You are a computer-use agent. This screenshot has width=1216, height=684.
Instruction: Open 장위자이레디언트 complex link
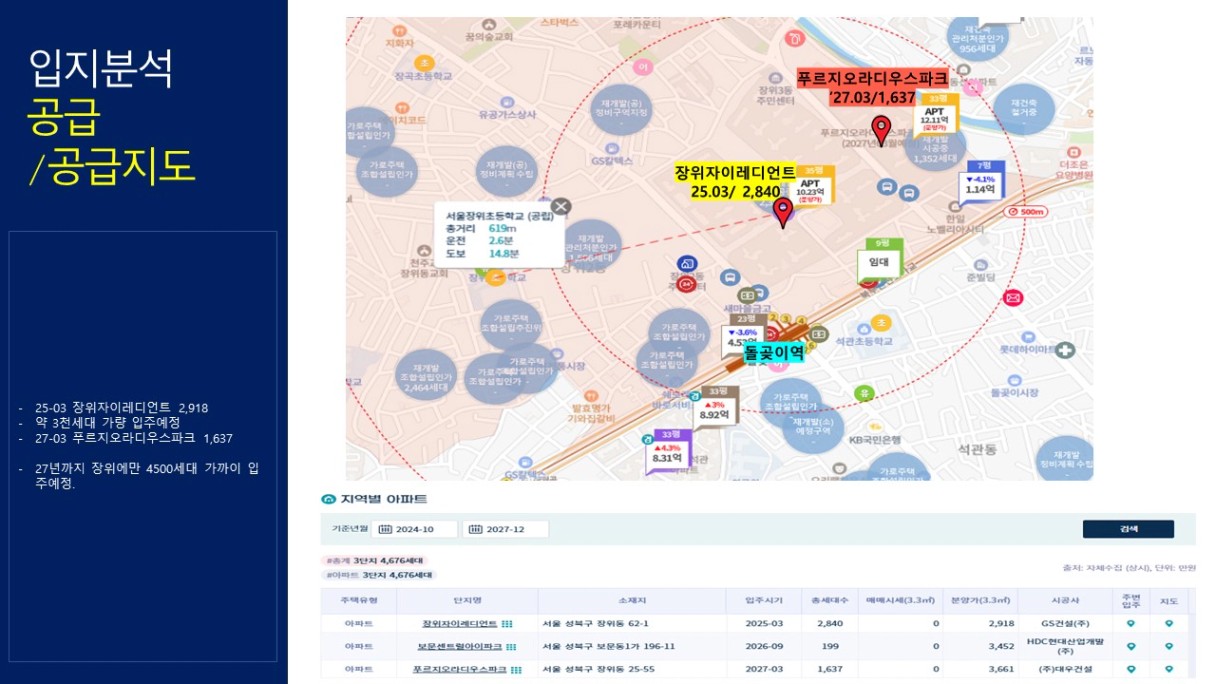(x=459, y=623)
